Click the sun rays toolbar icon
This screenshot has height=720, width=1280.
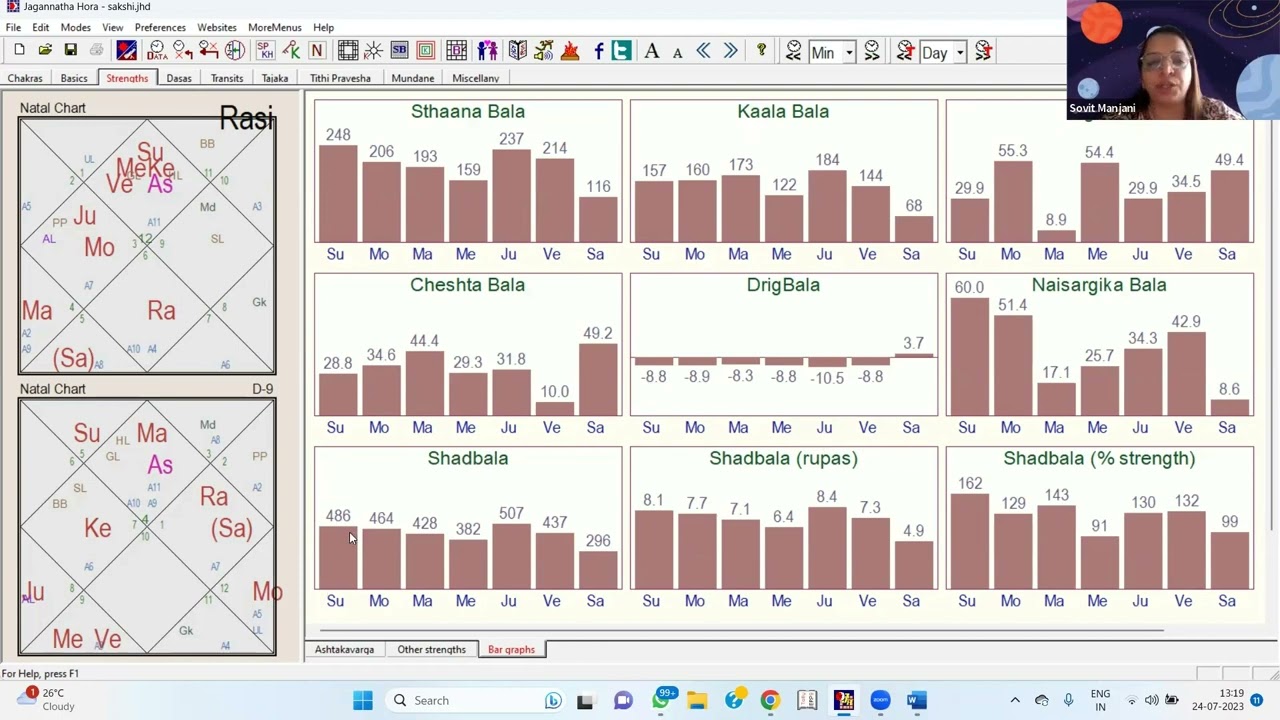coord(374,51)
